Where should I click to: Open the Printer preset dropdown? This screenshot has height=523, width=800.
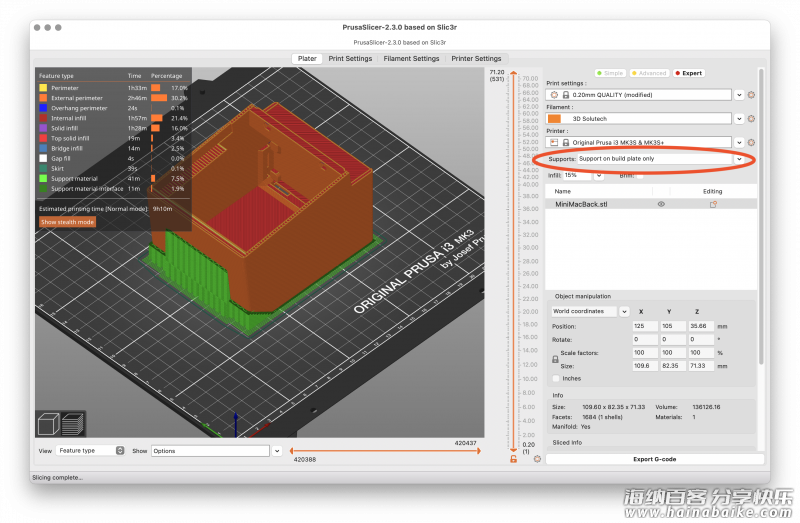(739, 142)
